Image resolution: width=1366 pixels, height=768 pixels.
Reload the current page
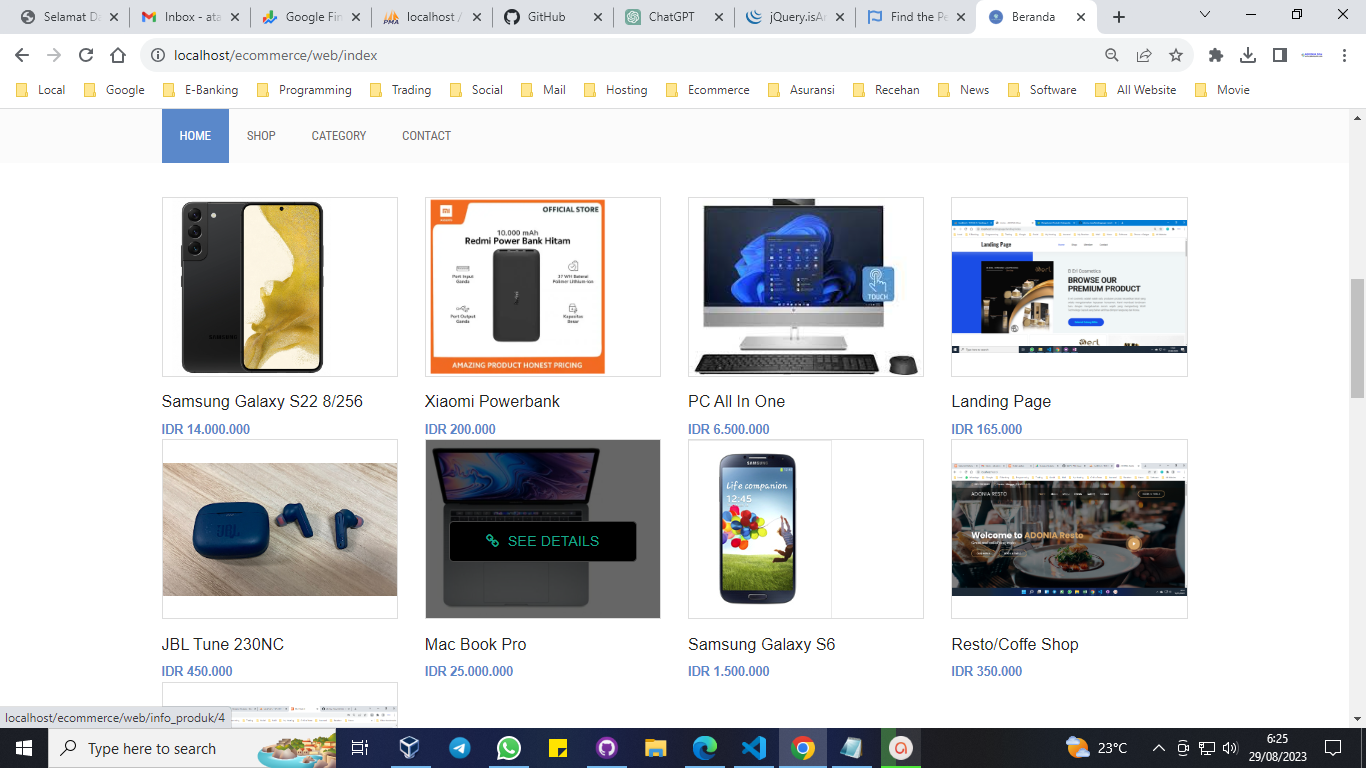(86, 55)
